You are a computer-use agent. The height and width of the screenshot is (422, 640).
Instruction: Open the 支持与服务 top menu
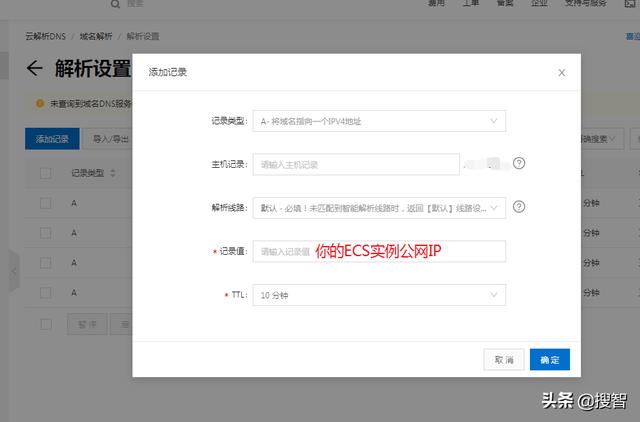586,3
